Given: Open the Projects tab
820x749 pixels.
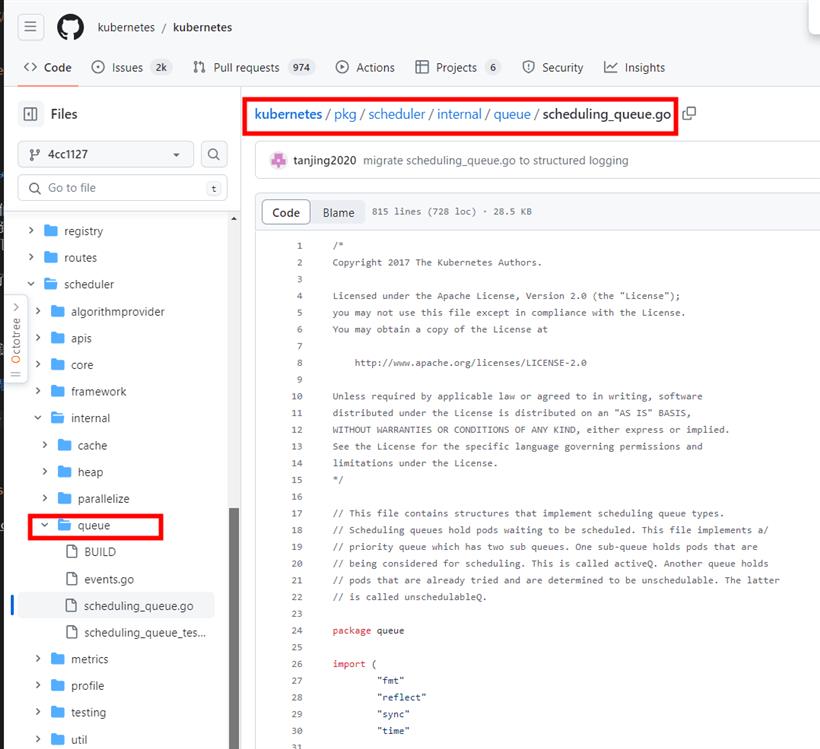Looking at the screenshot, I should tap(458, 67).
